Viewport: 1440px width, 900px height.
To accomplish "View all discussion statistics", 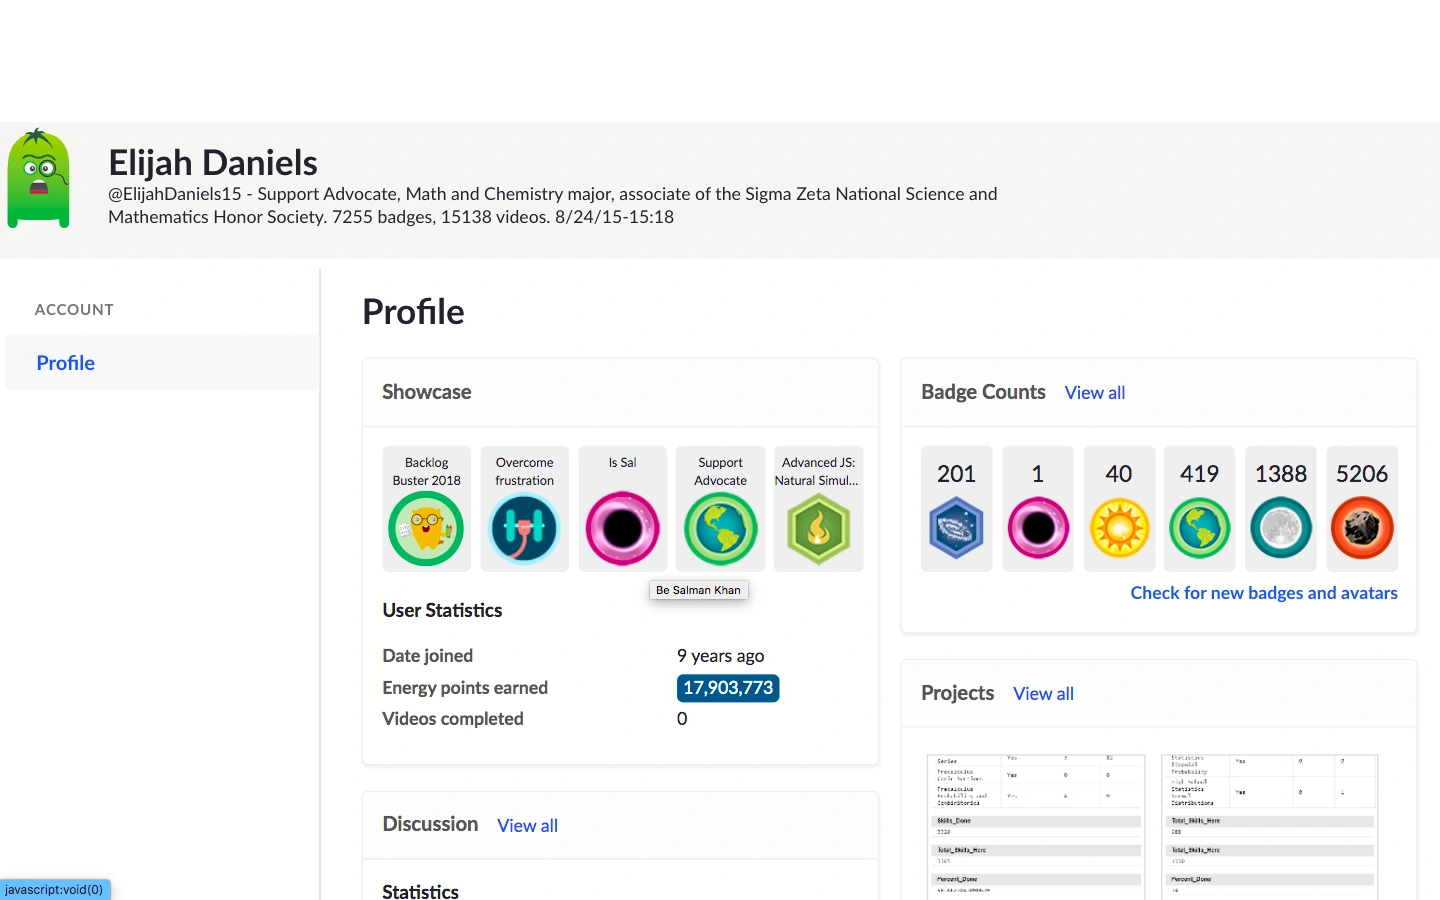I will [x=527, y=826].
